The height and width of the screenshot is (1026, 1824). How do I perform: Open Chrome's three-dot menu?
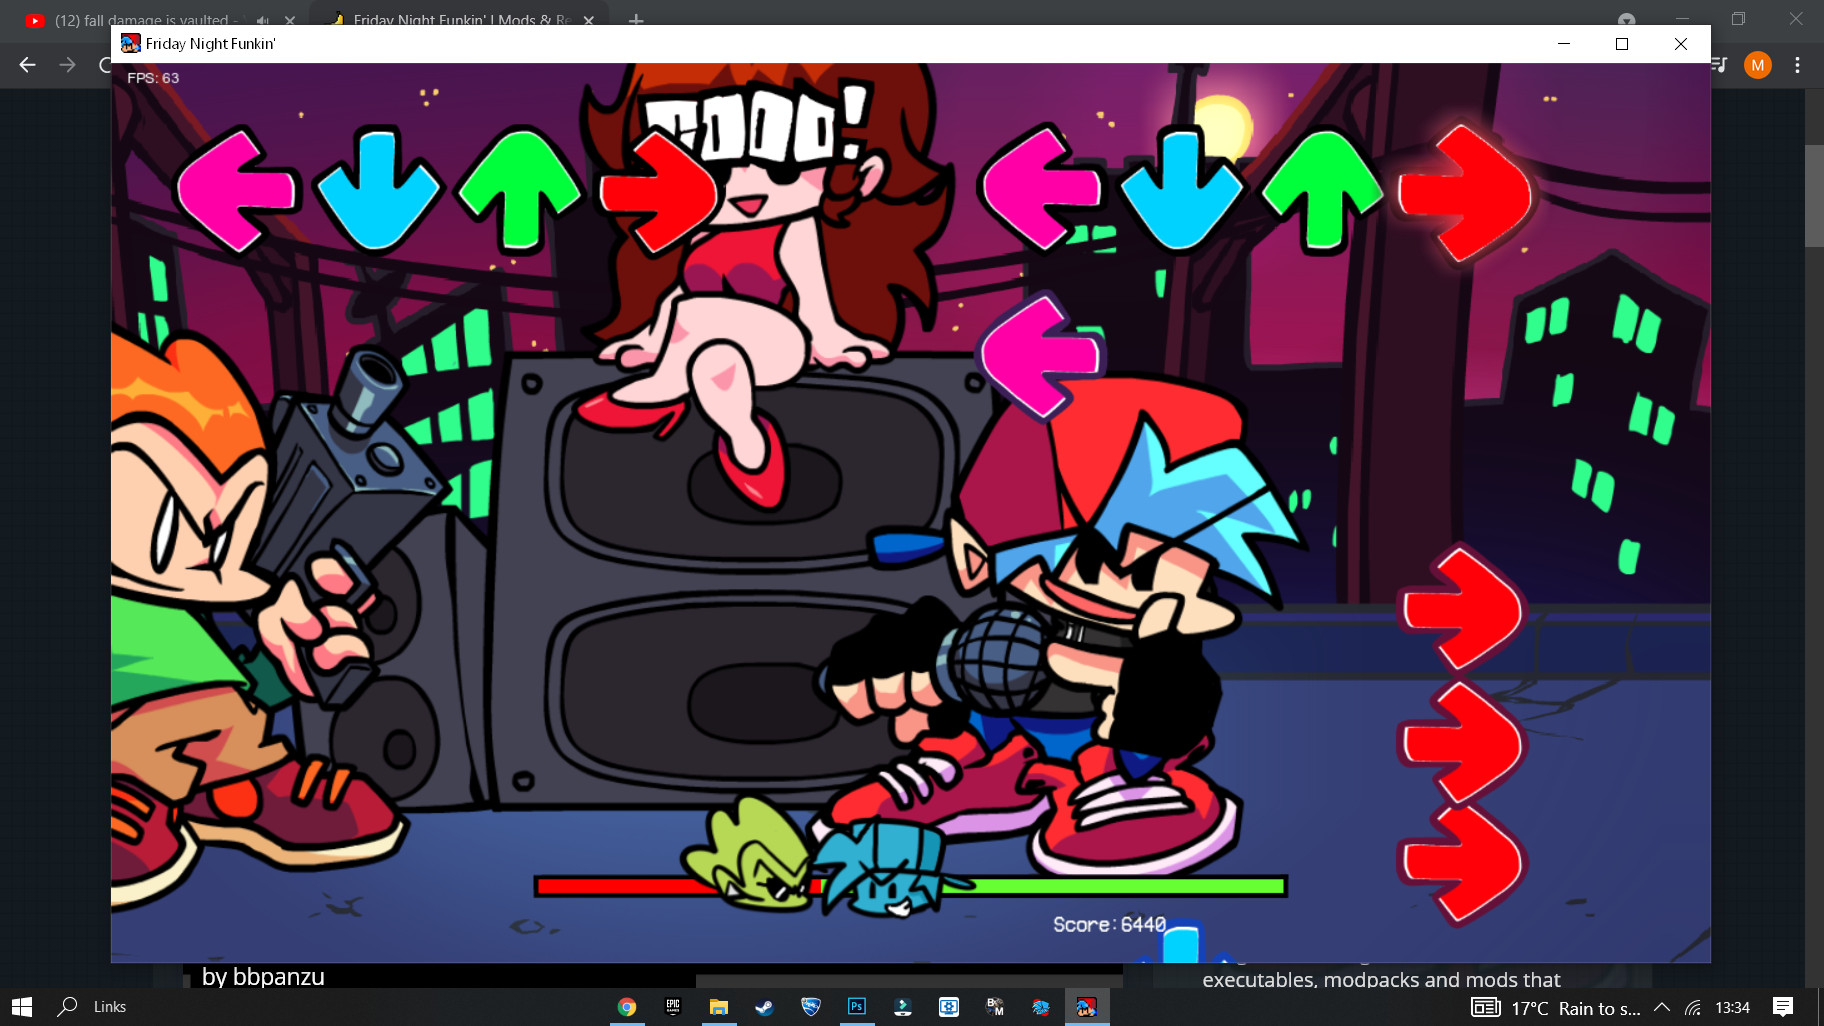[1797, 65]
